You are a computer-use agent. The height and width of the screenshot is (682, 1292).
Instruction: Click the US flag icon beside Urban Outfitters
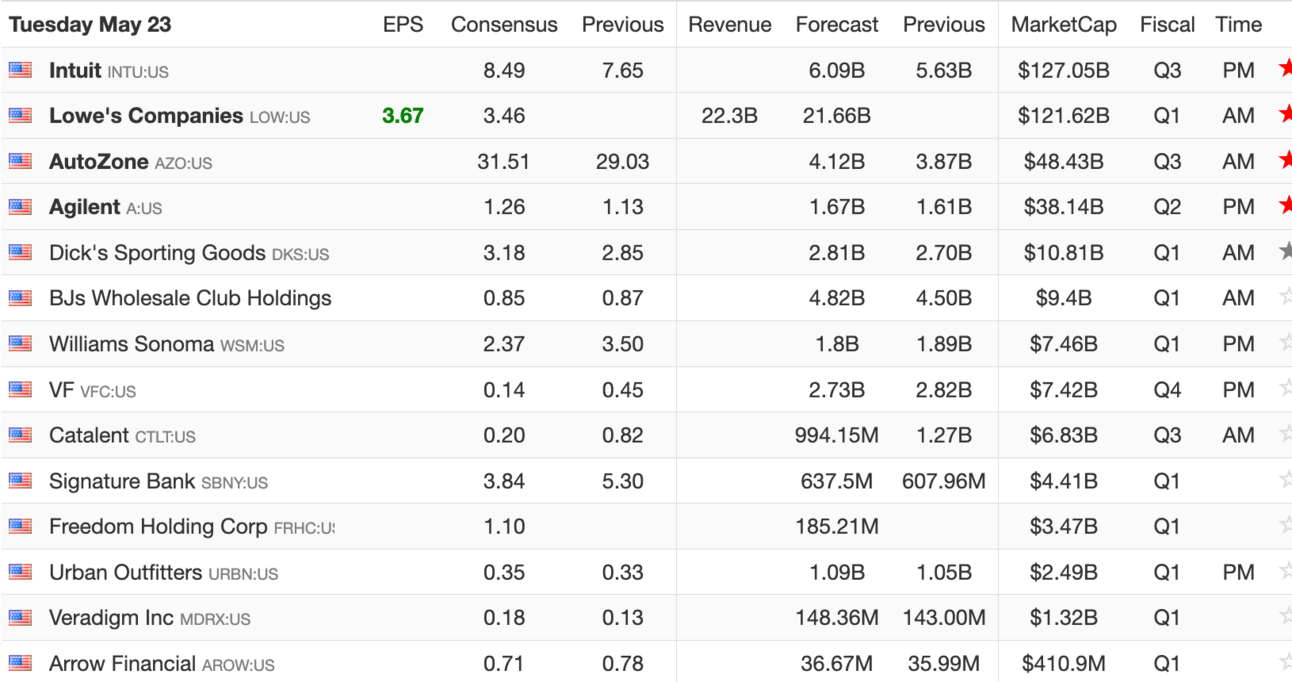coord(20,572)
